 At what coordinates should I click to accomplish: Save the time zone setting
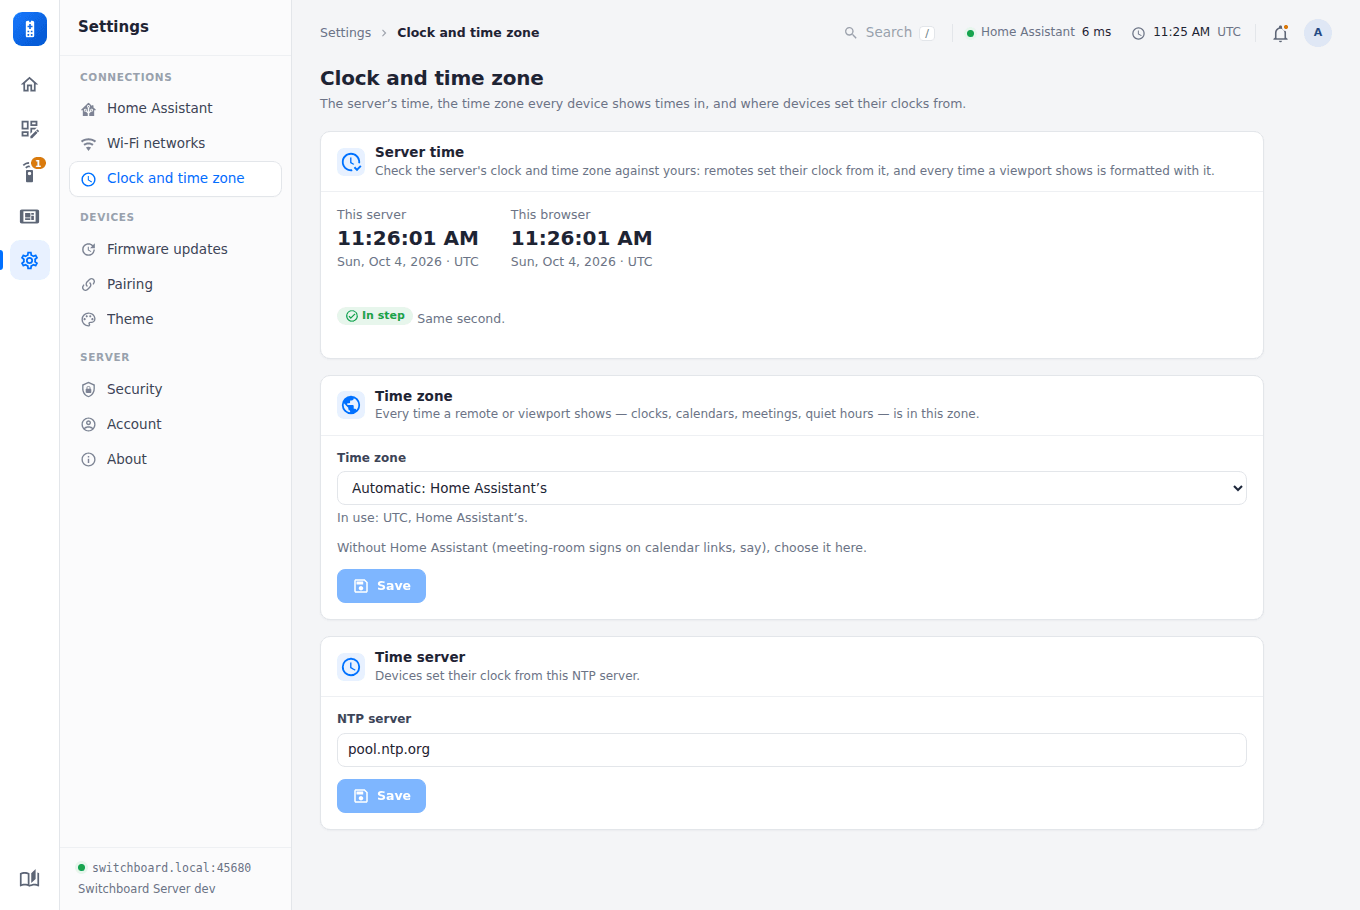click(381, 586)
